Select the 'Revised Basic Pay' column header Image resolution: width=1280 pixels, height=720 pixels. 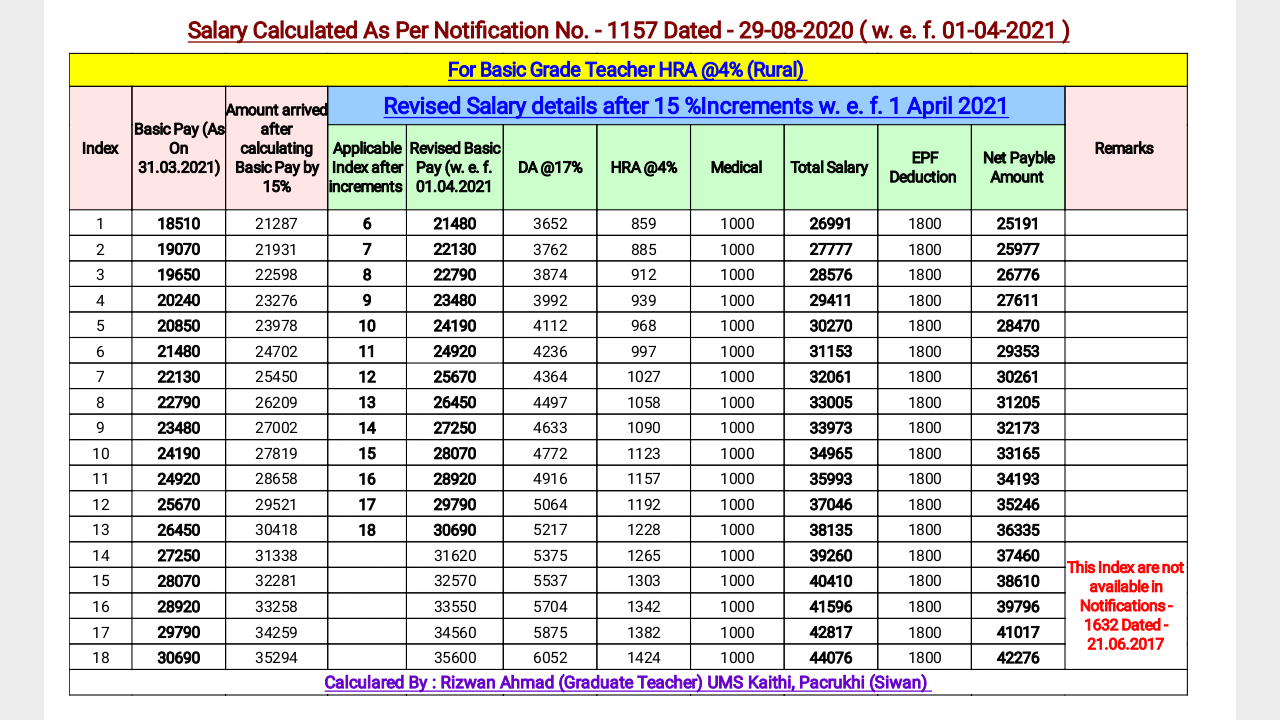pos(454,167)
